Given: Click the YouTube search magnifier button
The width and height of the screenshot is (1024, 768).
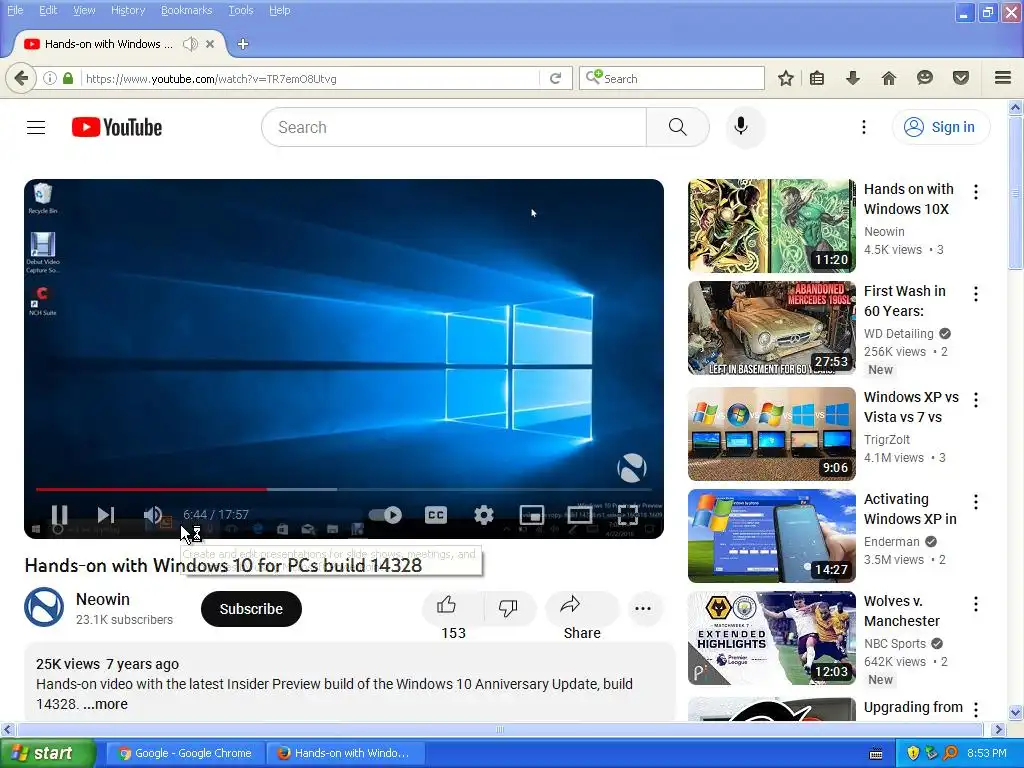Looking at the screenshot, I should tap(678, 127).
